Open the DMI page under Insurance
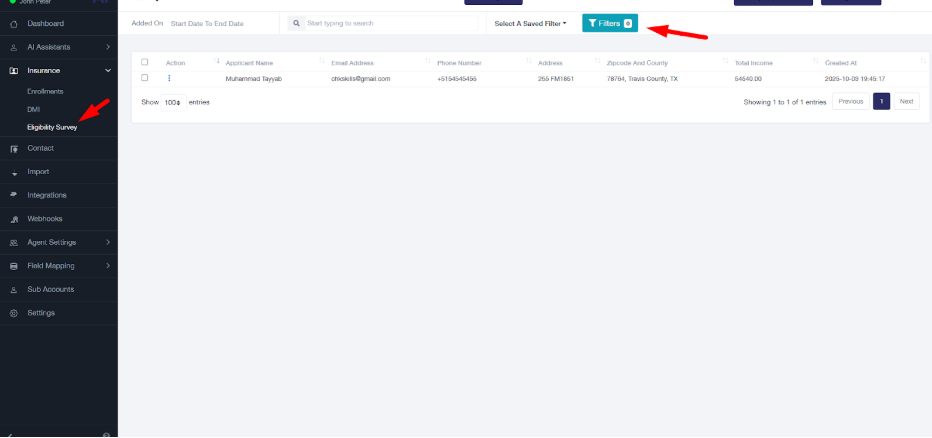The width and height of the screenshot is (932, 438). click(33, 109)
